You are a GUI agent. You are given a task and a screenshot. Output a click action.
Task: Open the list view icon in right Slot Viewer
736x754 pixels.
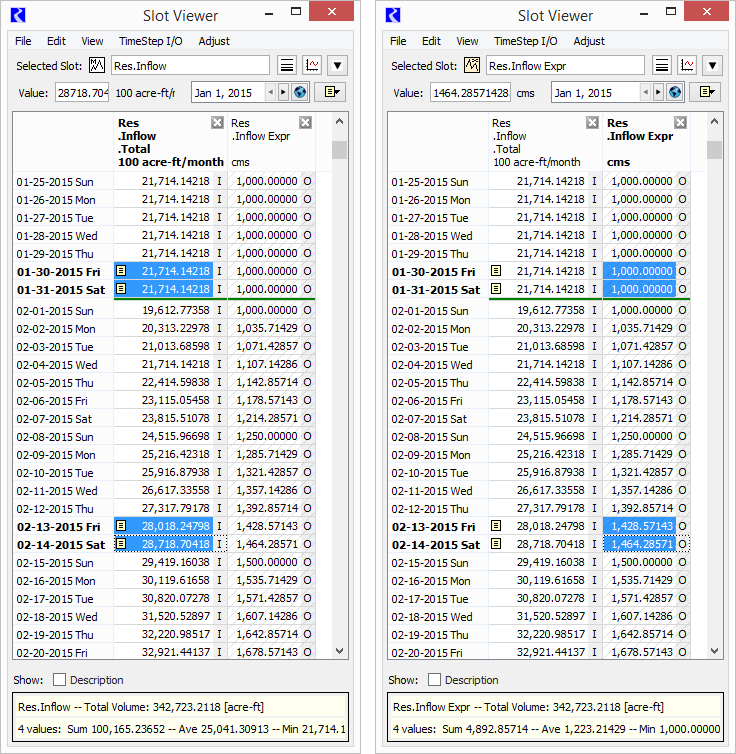click(662, 65)
